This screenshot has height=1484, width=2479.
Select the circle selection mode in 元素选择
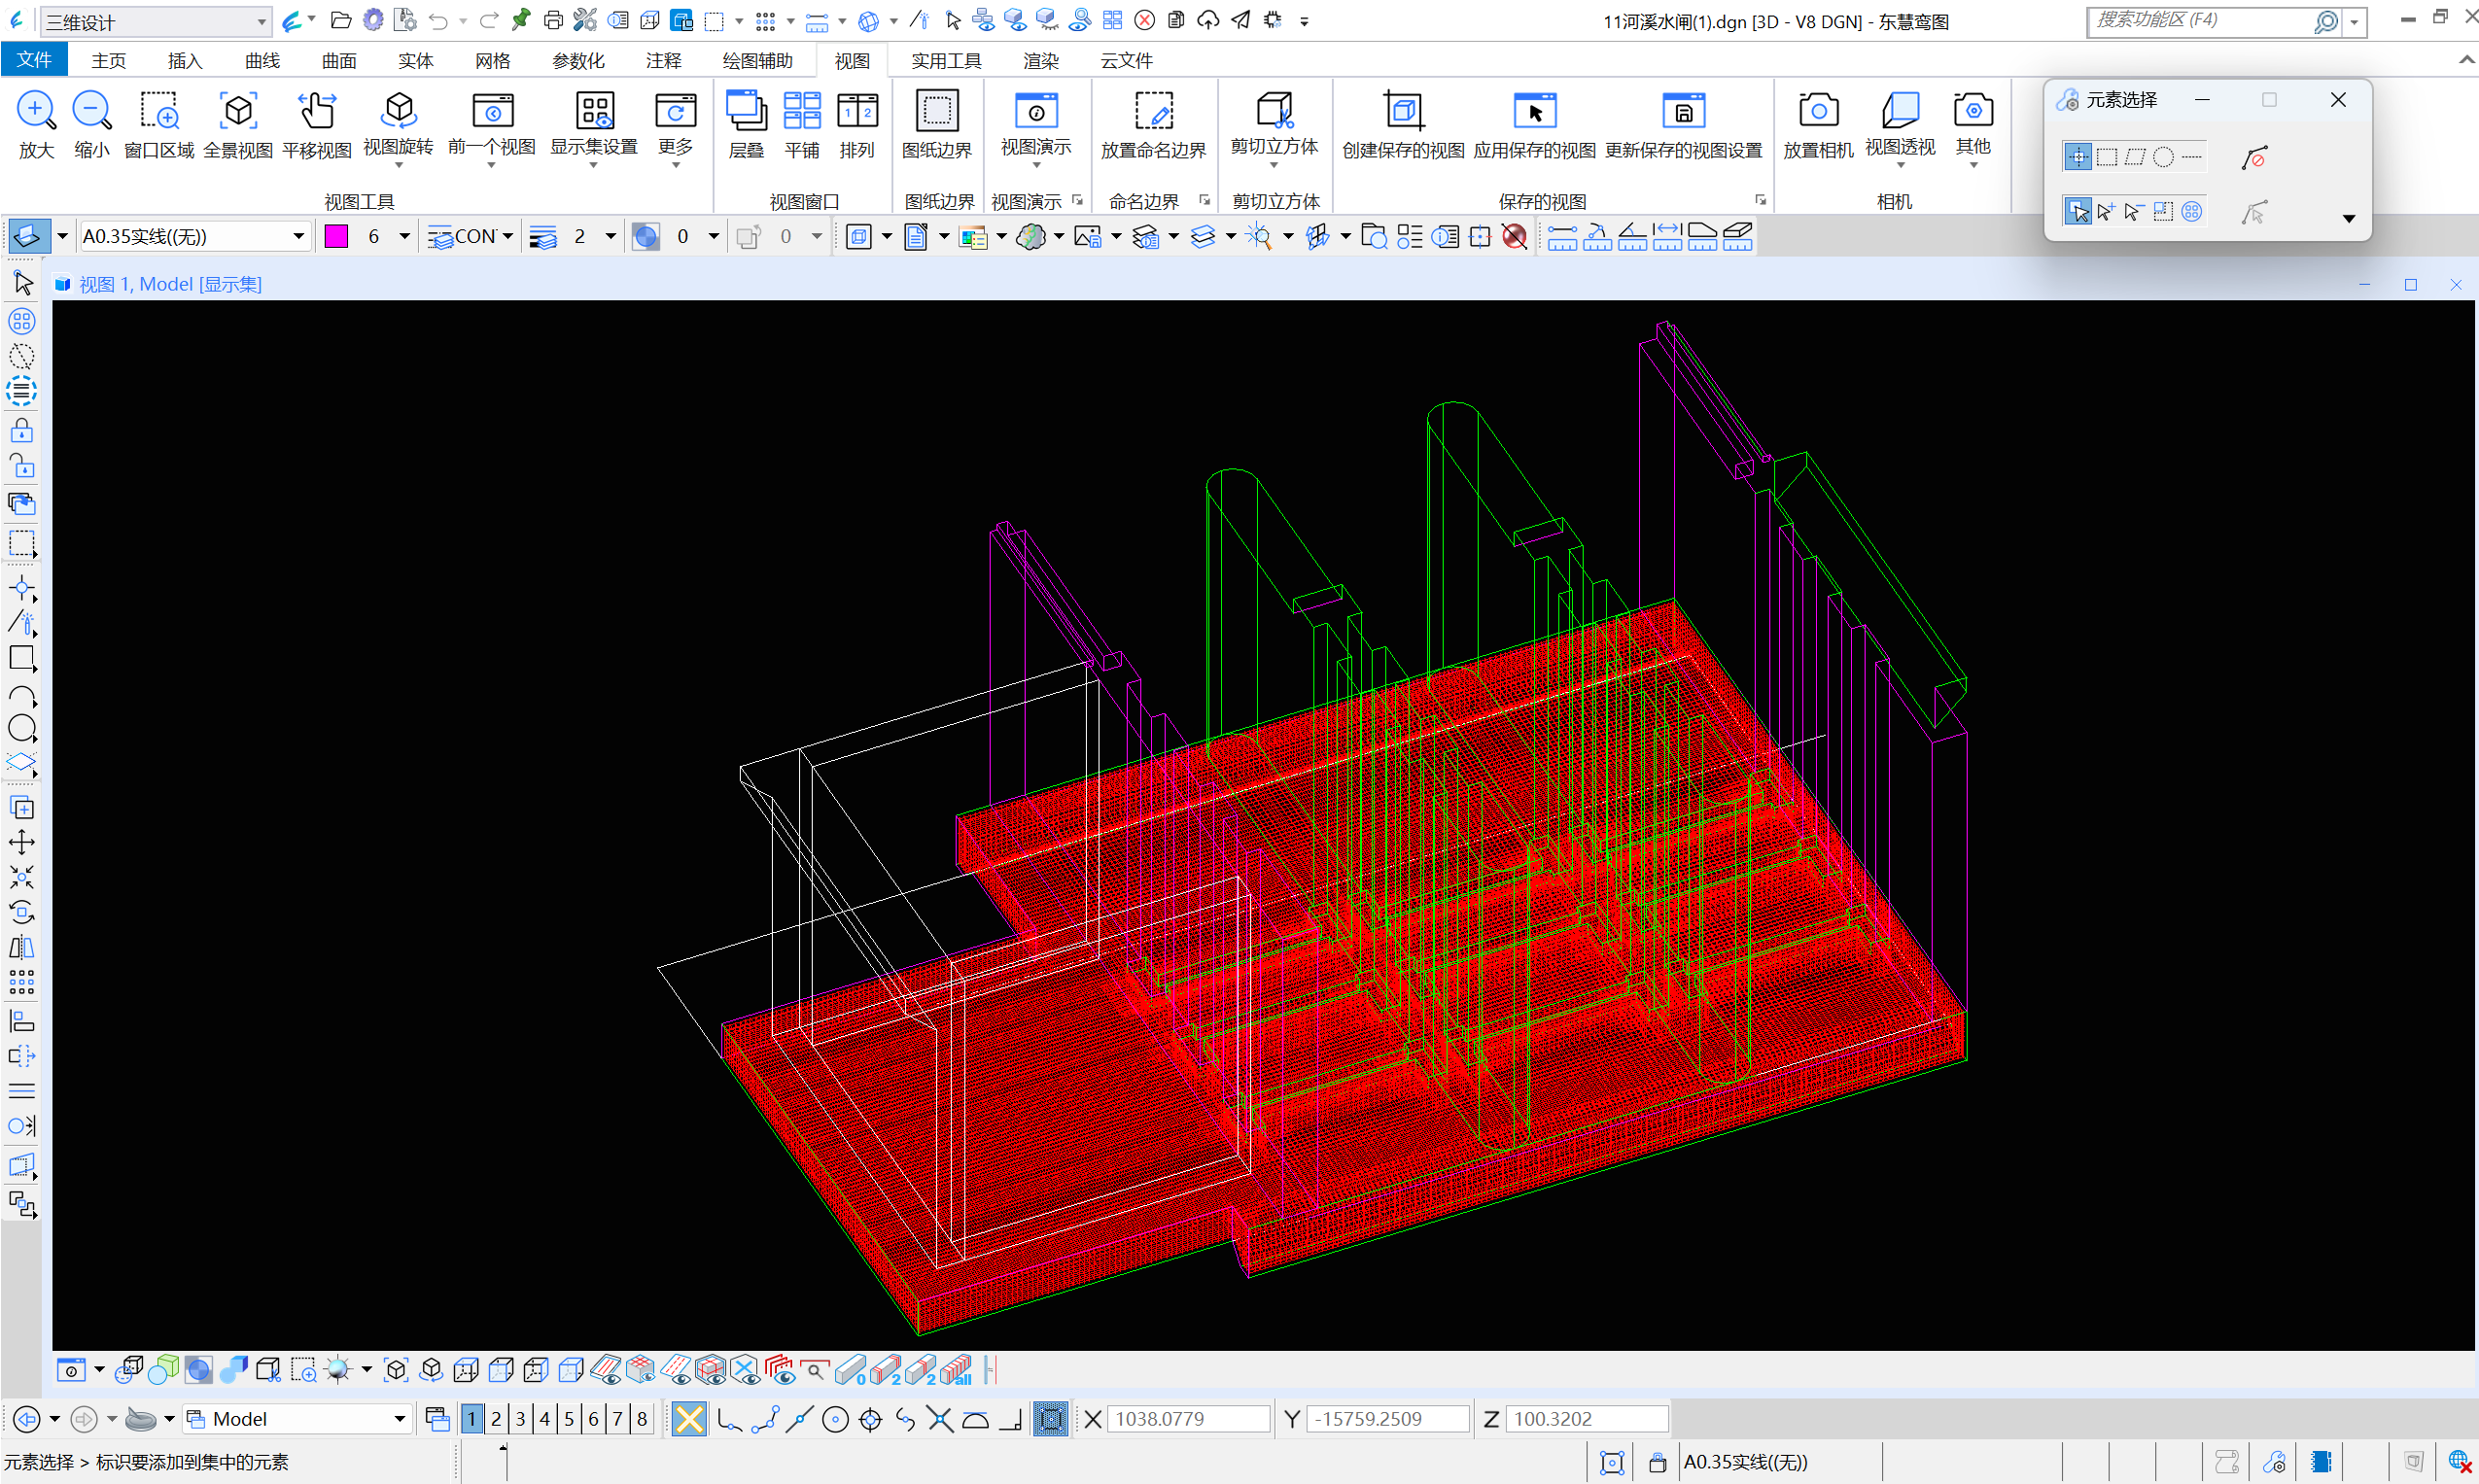[x=2163, y=157]
